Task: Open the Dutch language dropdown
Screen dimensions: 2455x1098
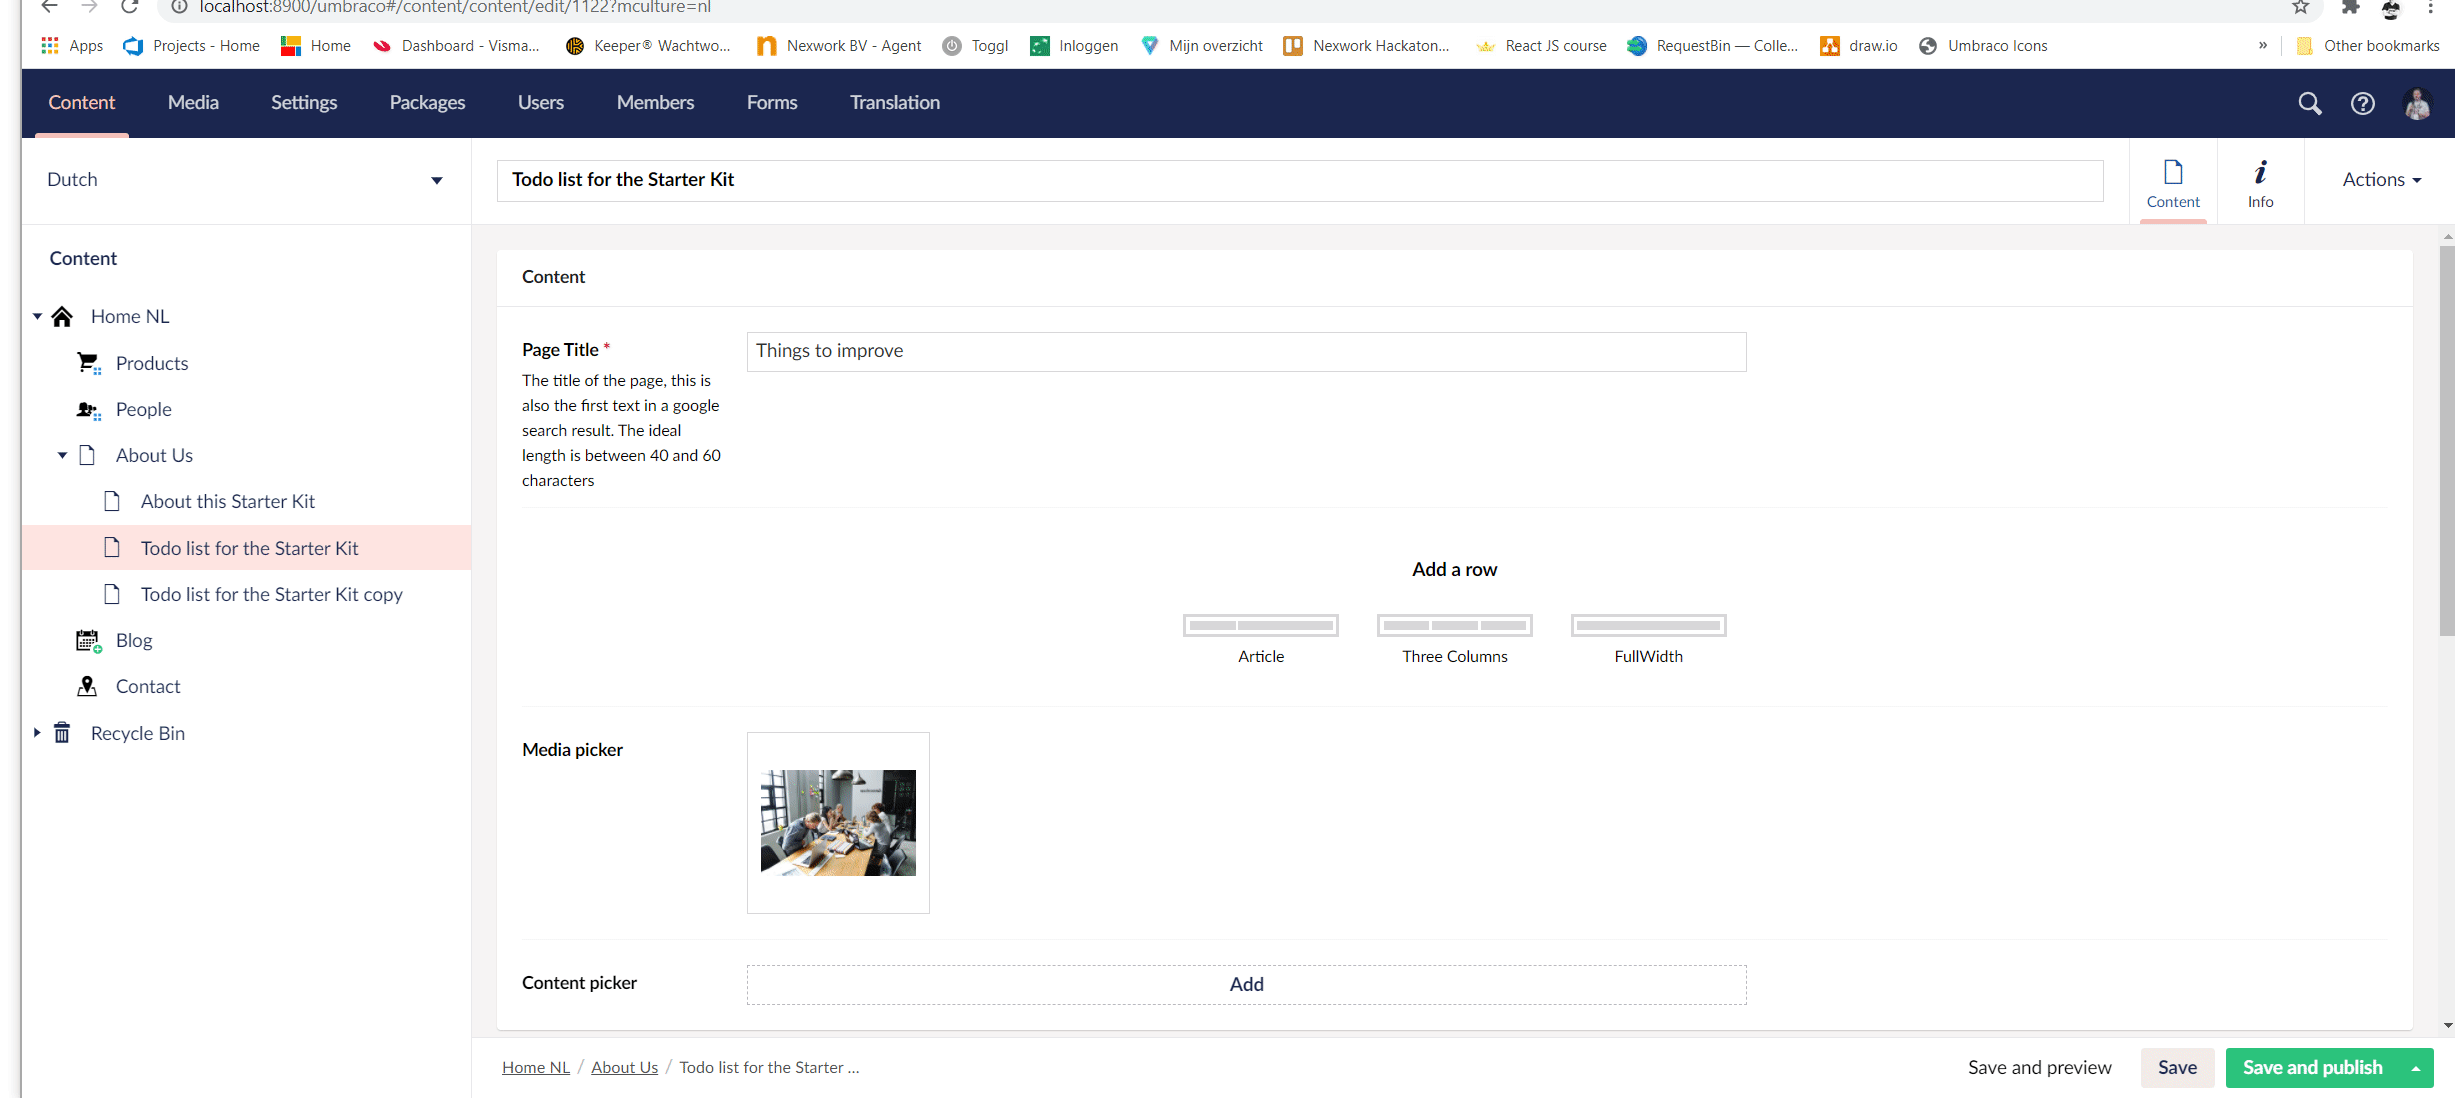Action: click(x=437, y=180)
